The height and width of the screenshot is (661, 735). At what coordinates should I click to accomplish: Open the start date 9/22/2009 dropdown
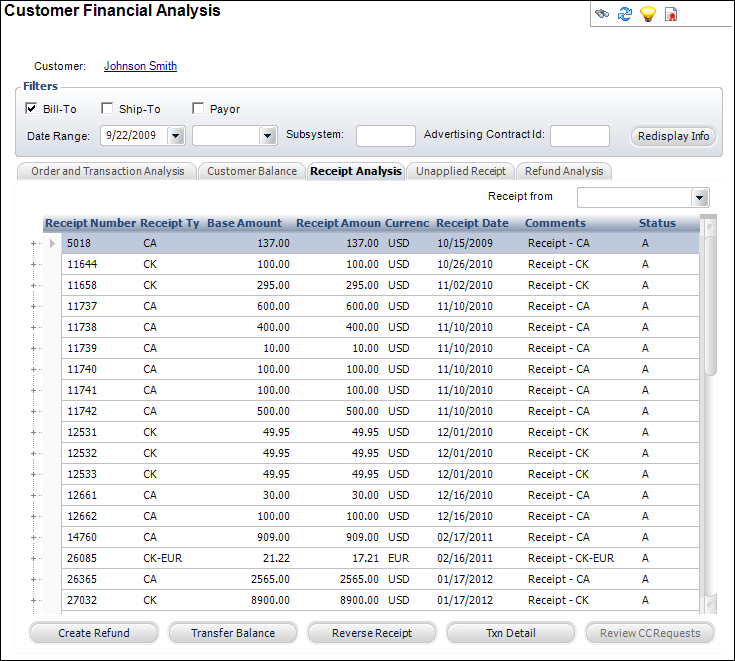pyautogui.click(x=176, y=135)
